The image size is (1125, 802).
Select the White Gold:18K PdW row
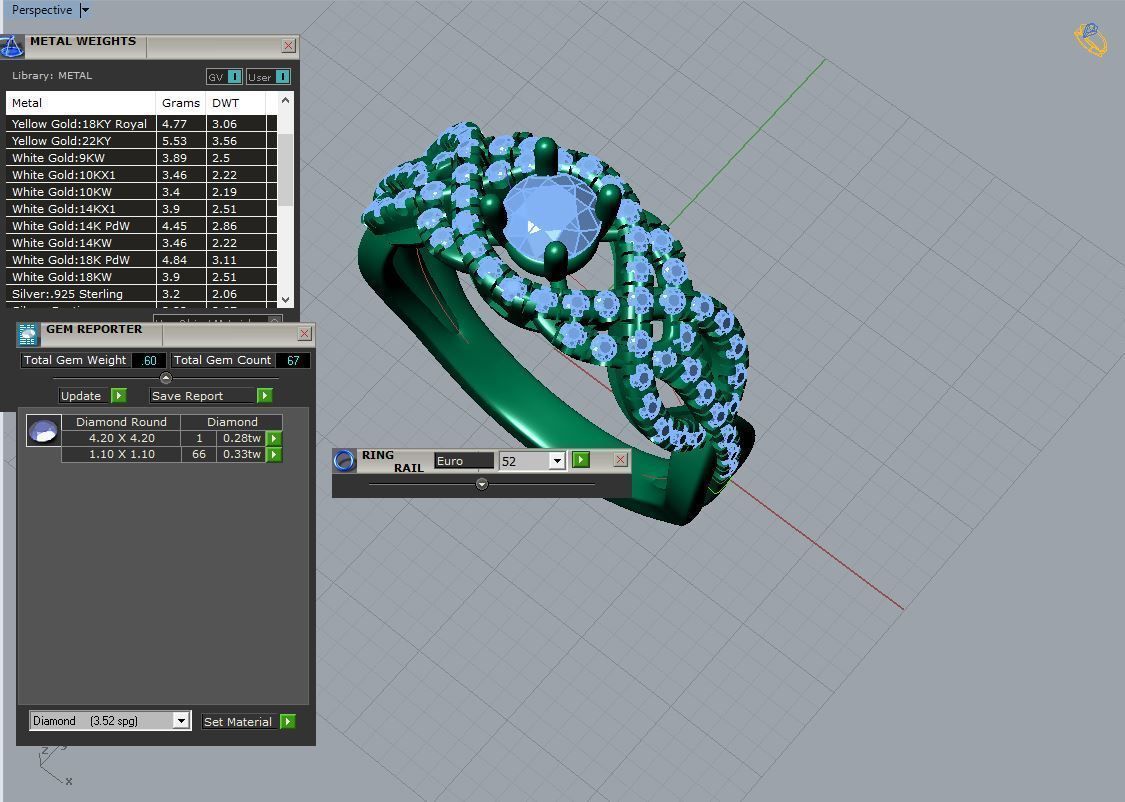(x=141, y=260)
